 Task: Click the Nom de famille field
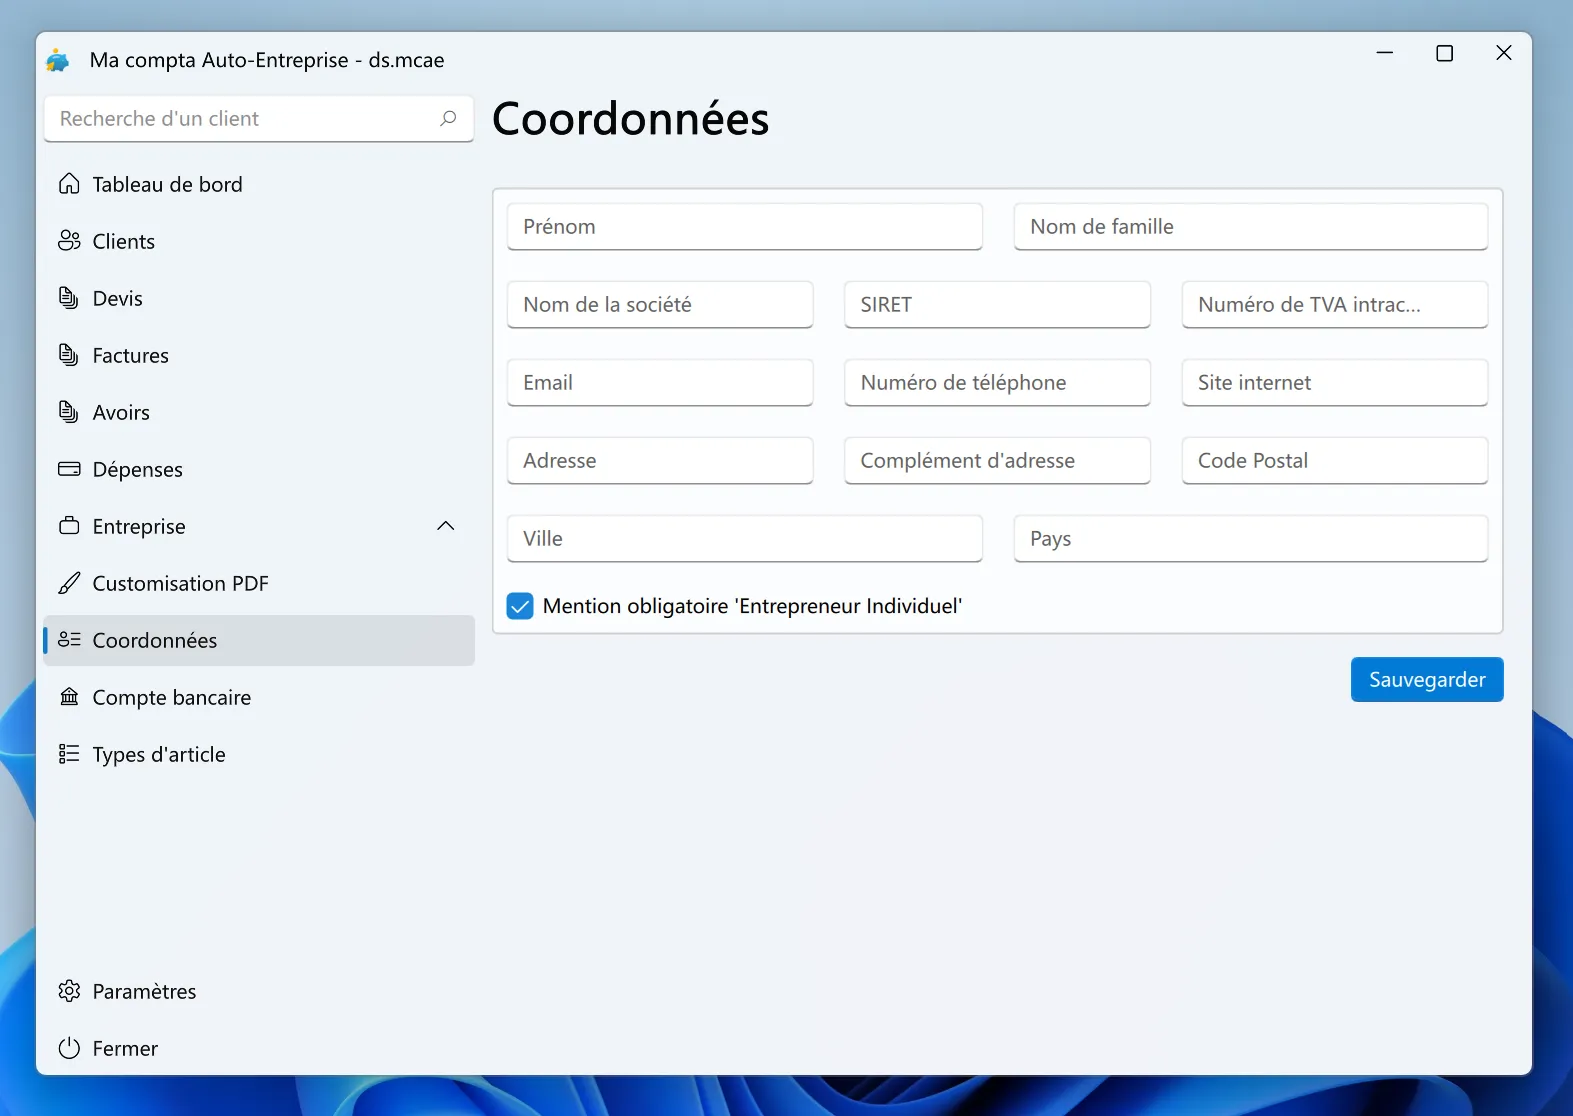1251,226
